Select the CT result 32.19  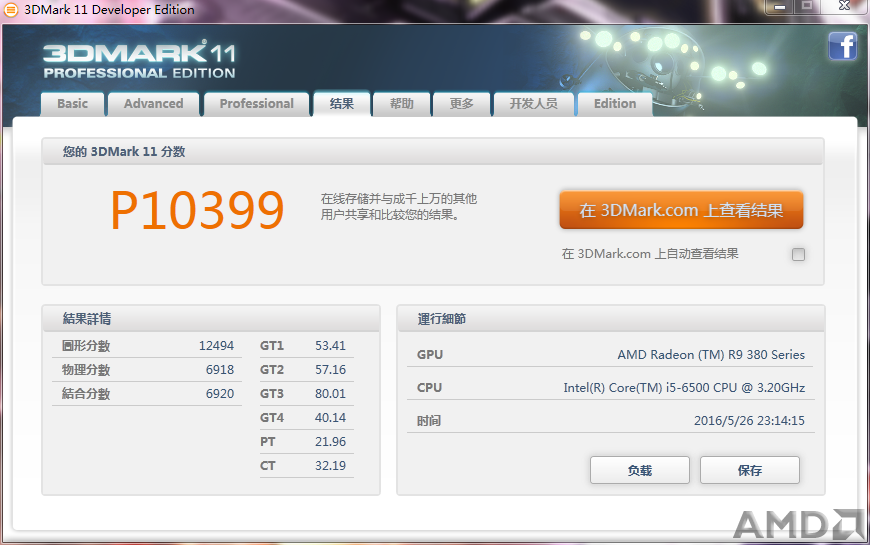[x=330, y=466]
